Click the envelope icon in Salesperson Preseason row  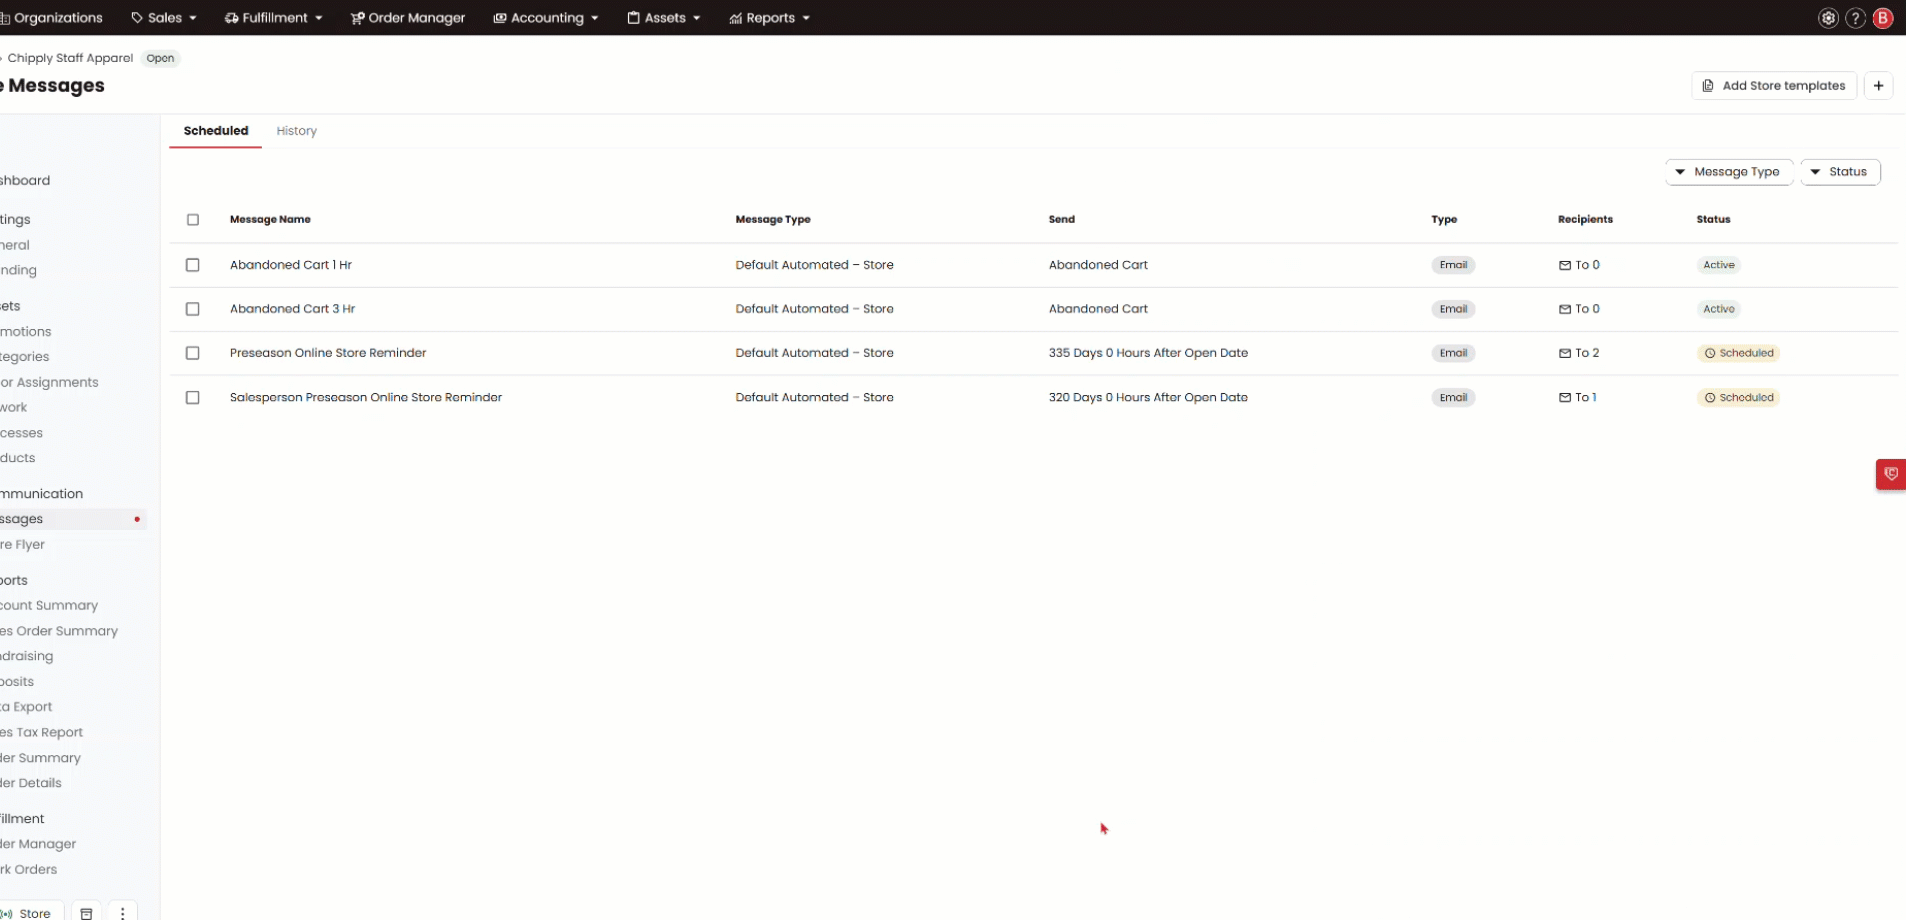coord(1564,398)
